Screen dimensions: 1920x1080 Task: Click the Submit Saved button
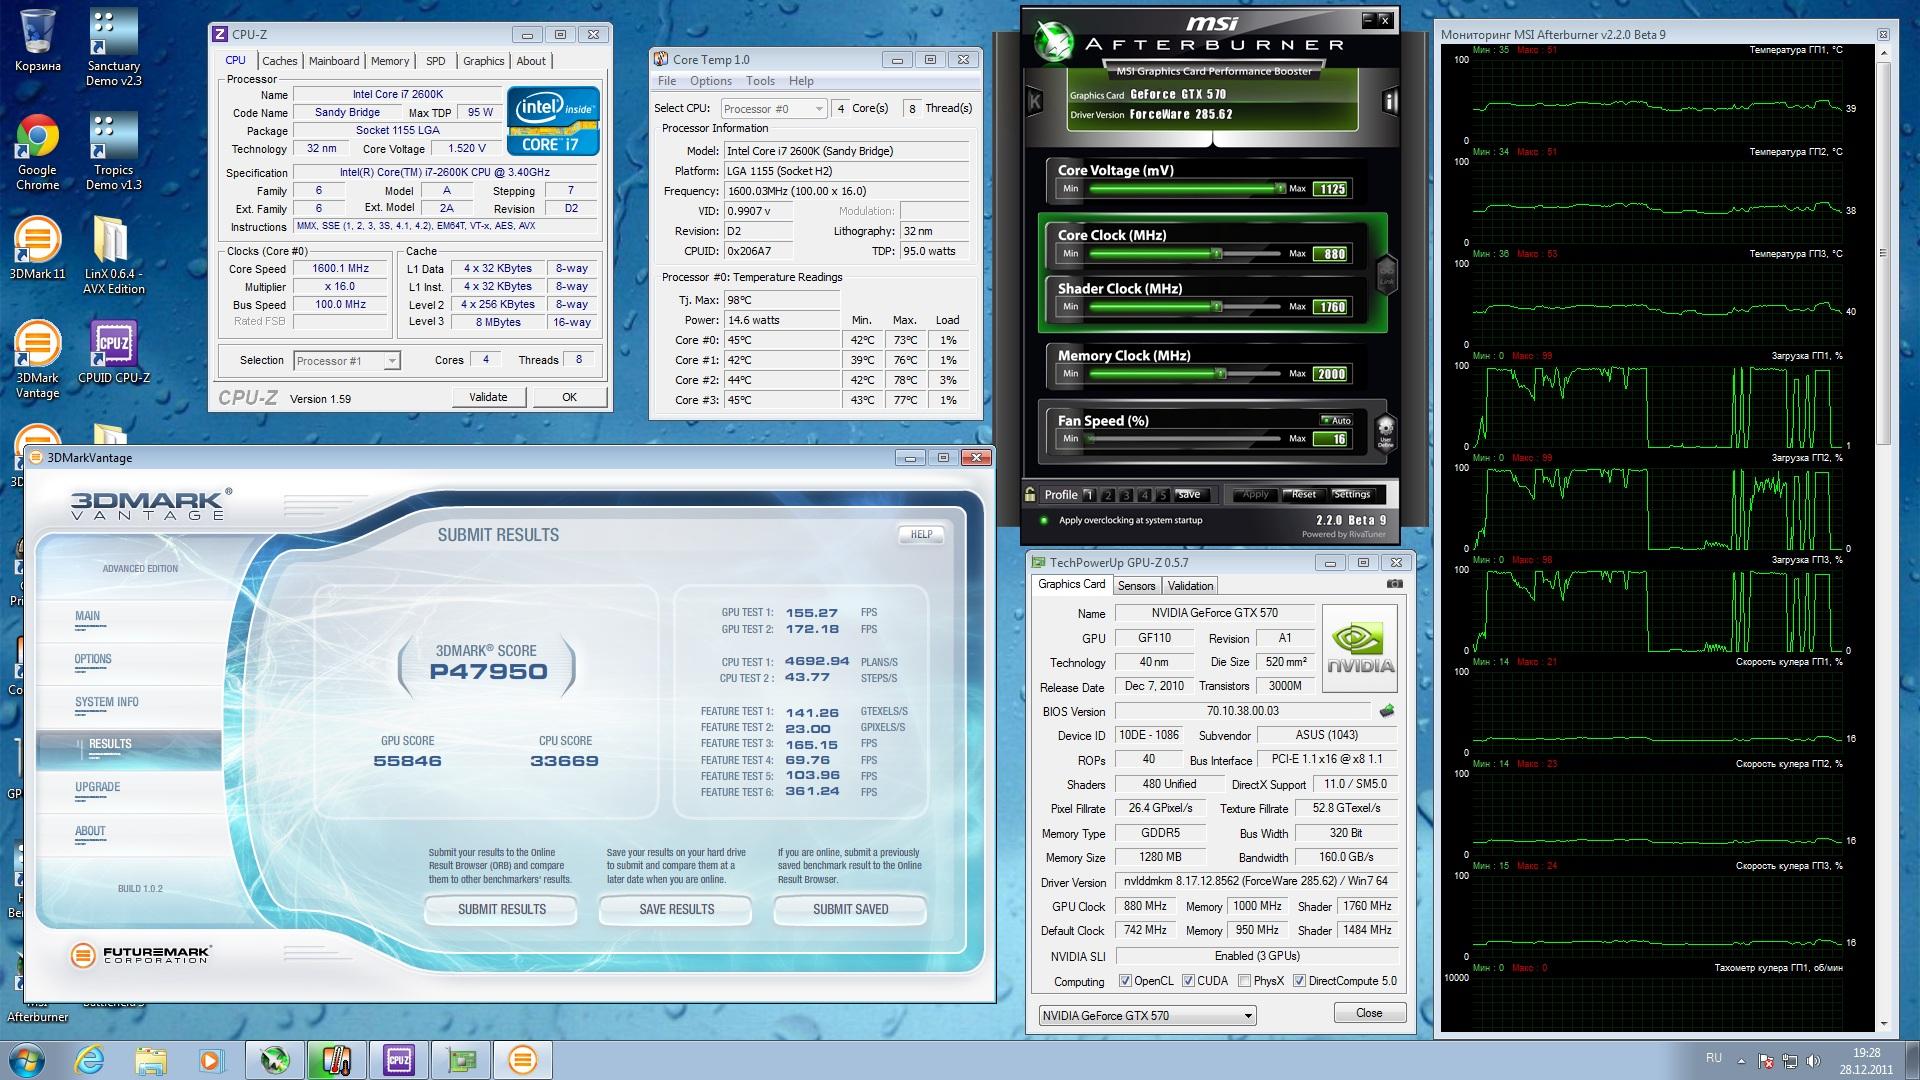tap(851, 909)
